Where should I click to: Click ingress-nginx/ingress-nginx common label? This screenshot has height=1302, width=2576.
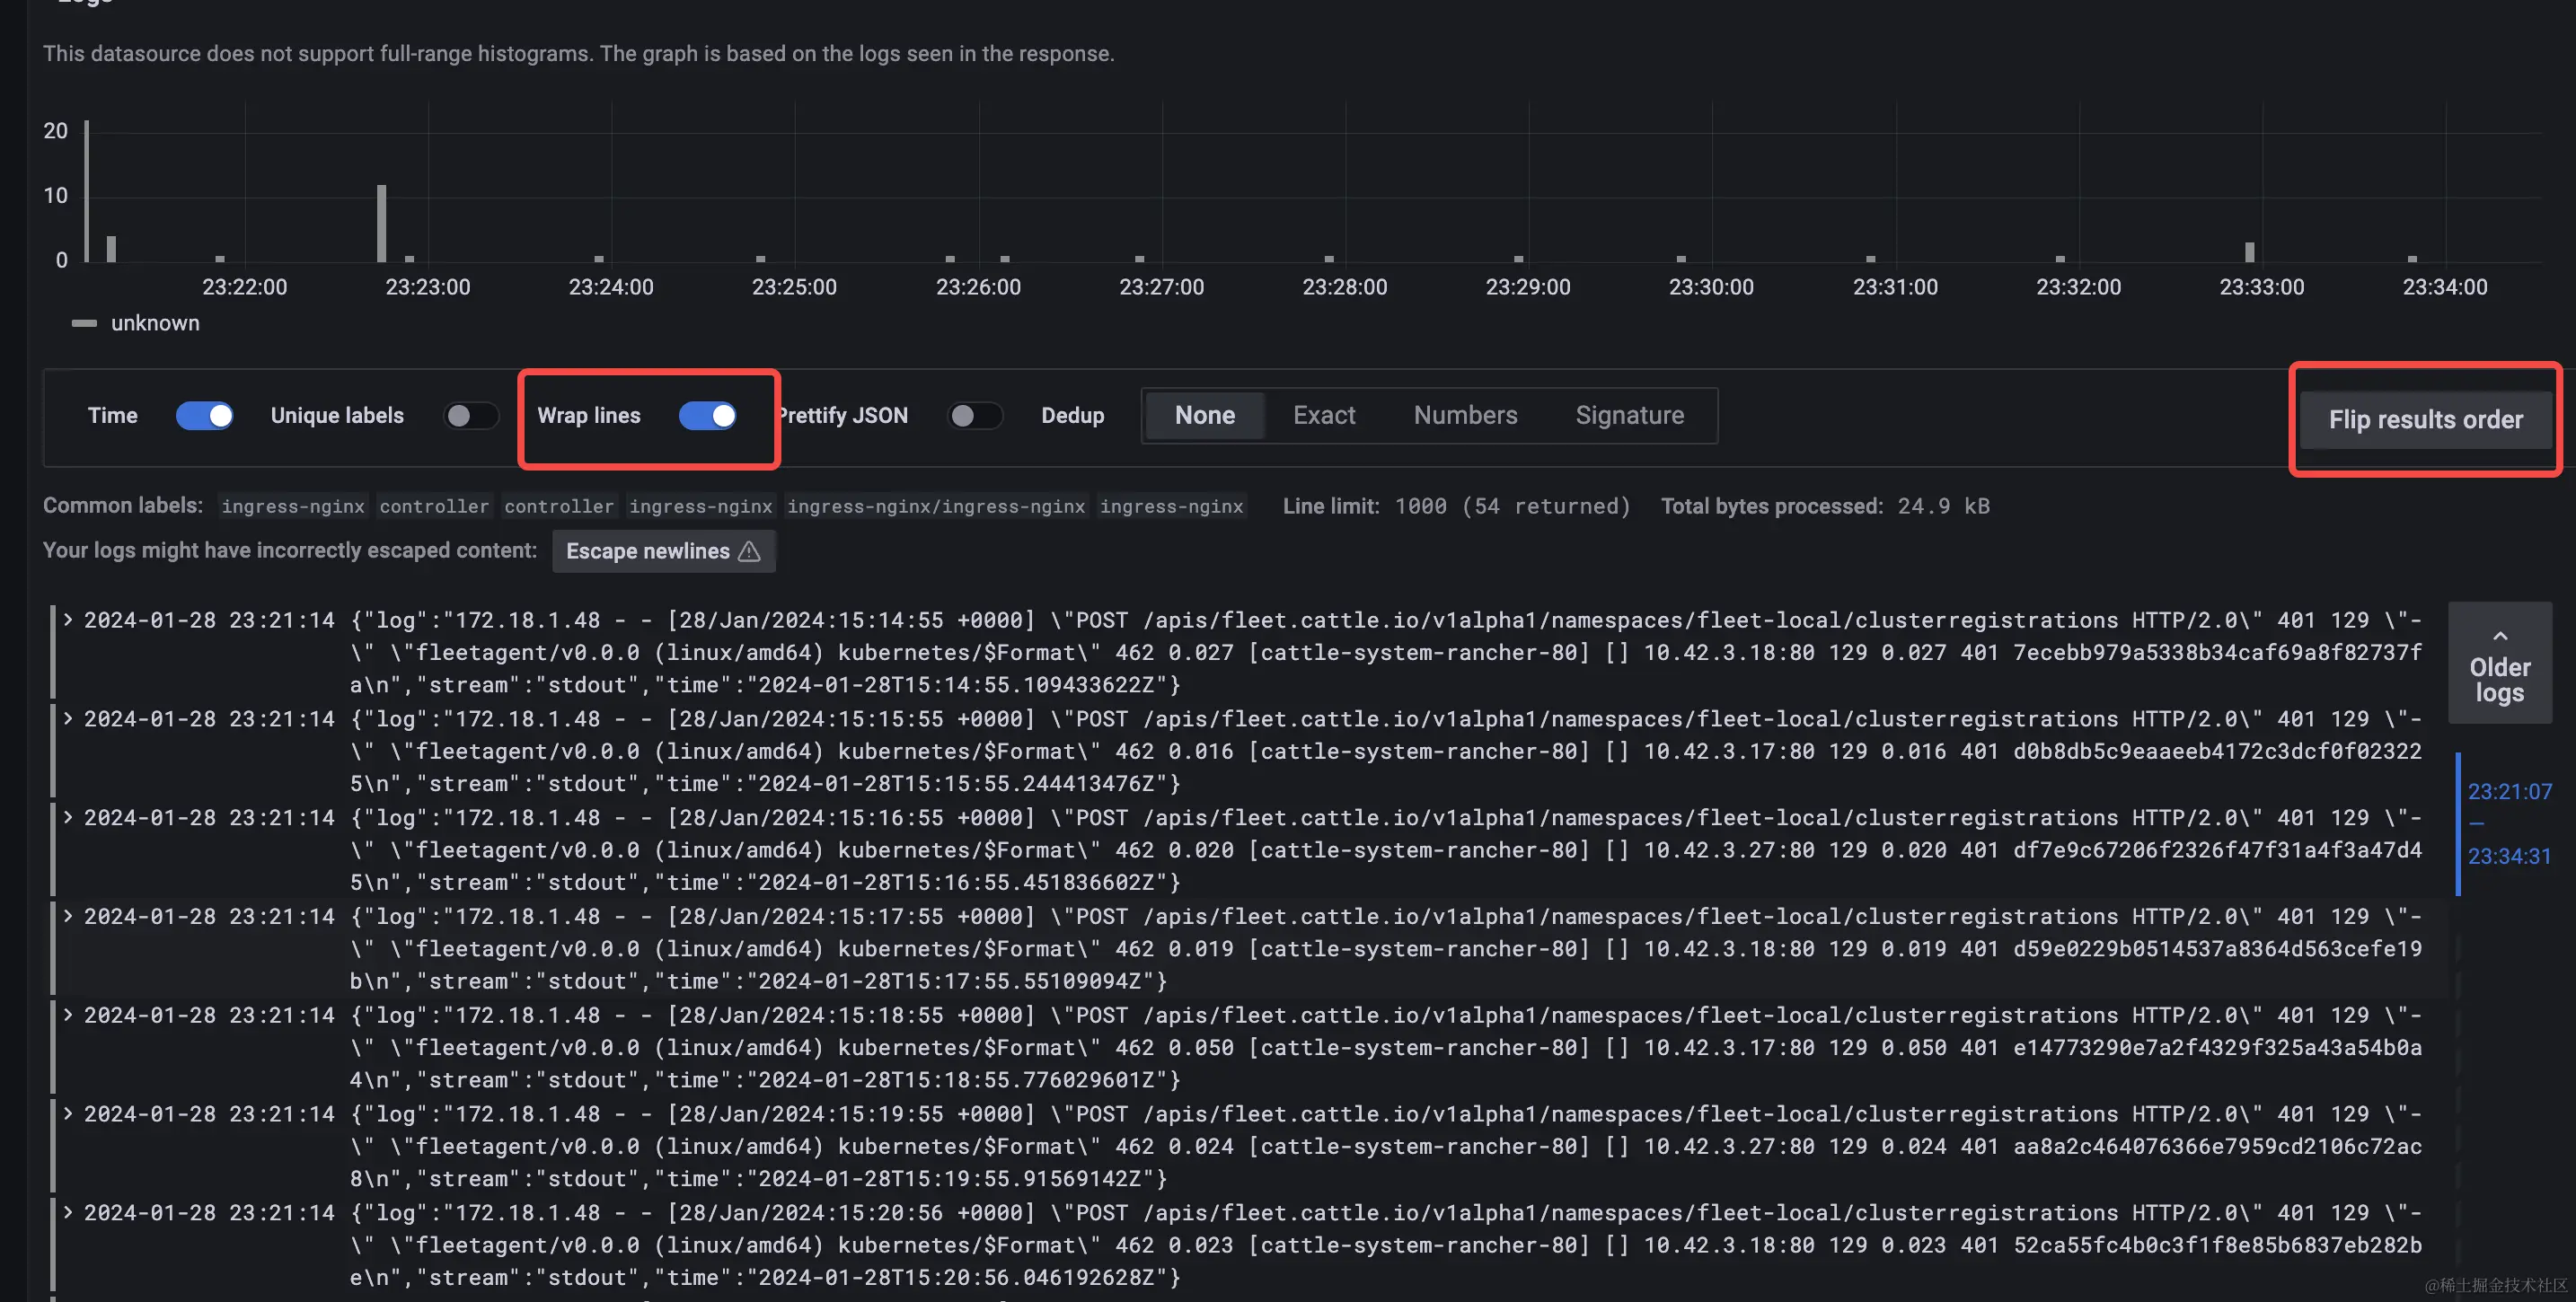click(x=936, y=506)
